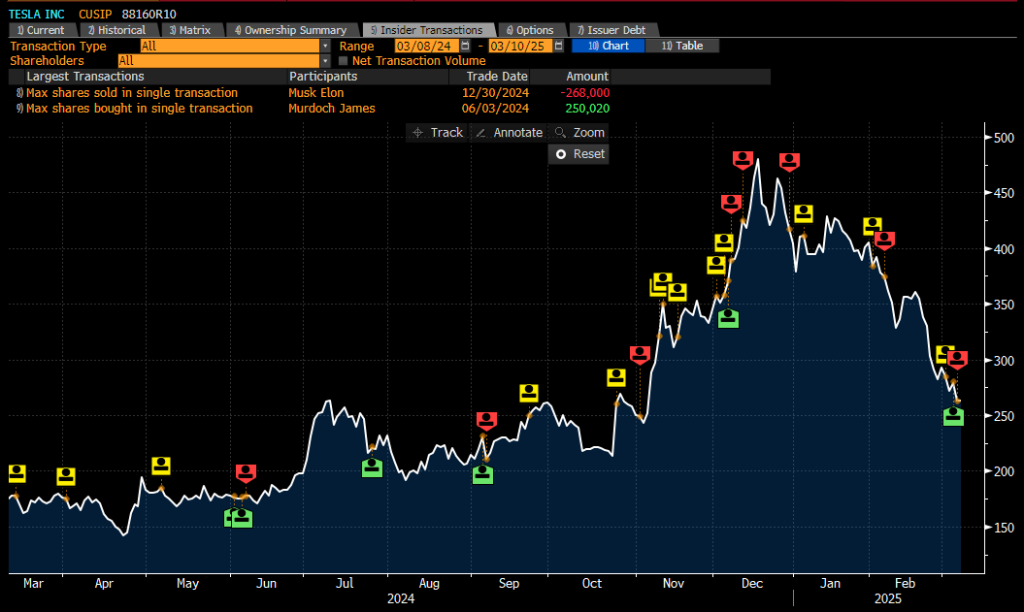Click the Track chart button
The image size is (1024, 612).
pyautogui.click(x=438, y=133)
